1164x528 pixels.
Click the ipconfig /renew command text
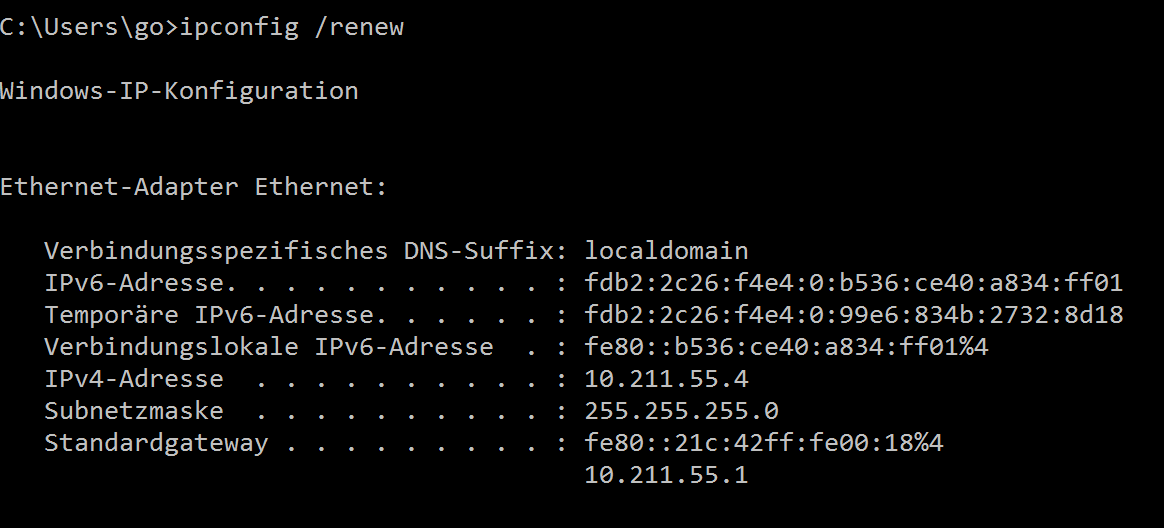pos(292,27)
